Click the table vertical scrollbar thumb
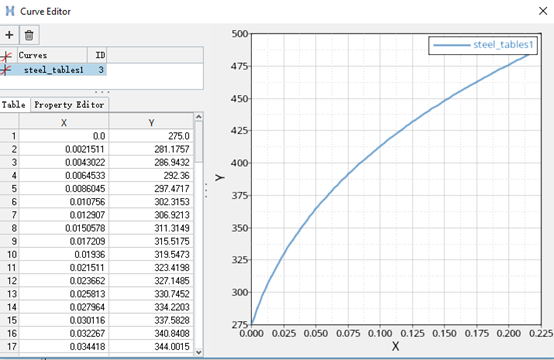This screenshot has width=554, height=360. tap(199, 142)
